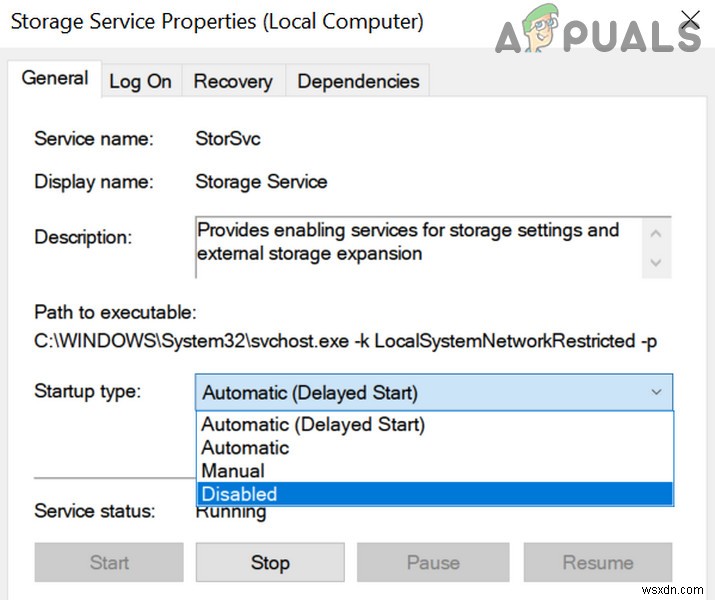This screenshot has width=715, height=600.
Task: Pick Manual from the startup type list
Action: pos(233,471)
